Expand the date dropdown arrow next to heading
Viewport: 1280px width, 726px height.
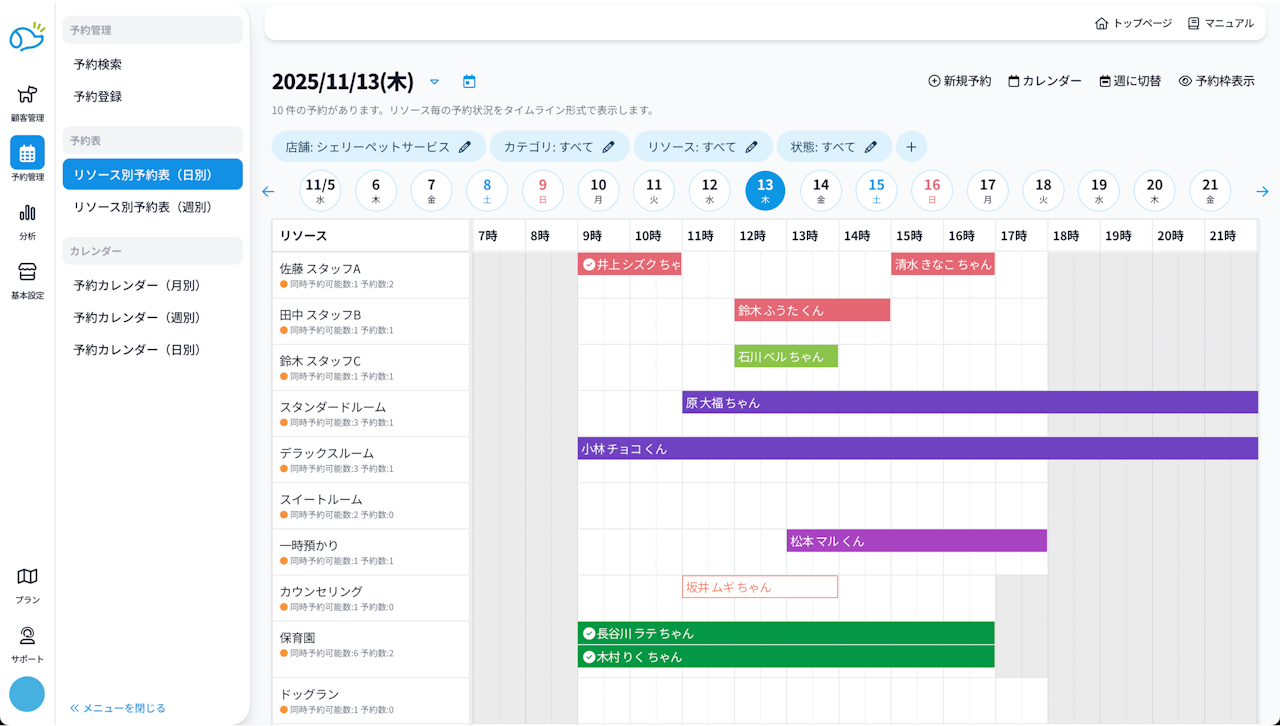click(434, 82)
